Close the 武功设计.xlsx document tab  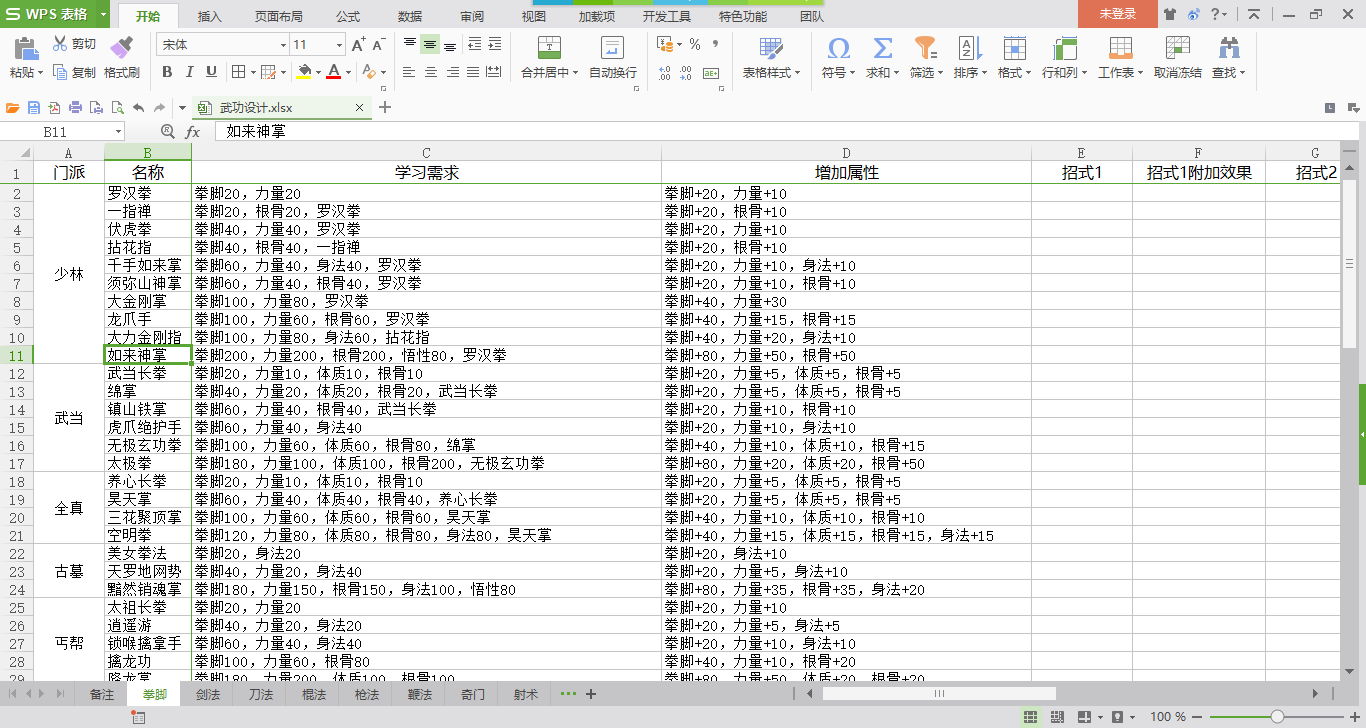tap(360, 108)
